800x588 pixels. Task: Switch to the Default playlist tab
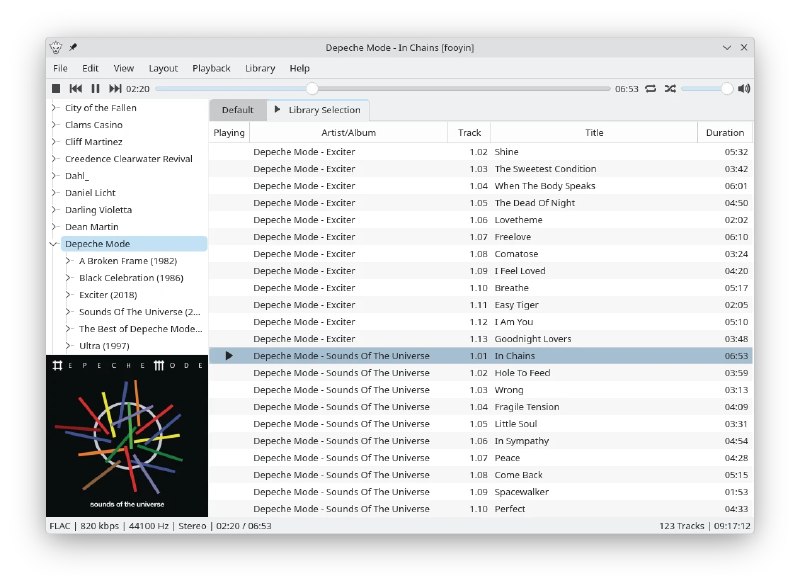238,110
